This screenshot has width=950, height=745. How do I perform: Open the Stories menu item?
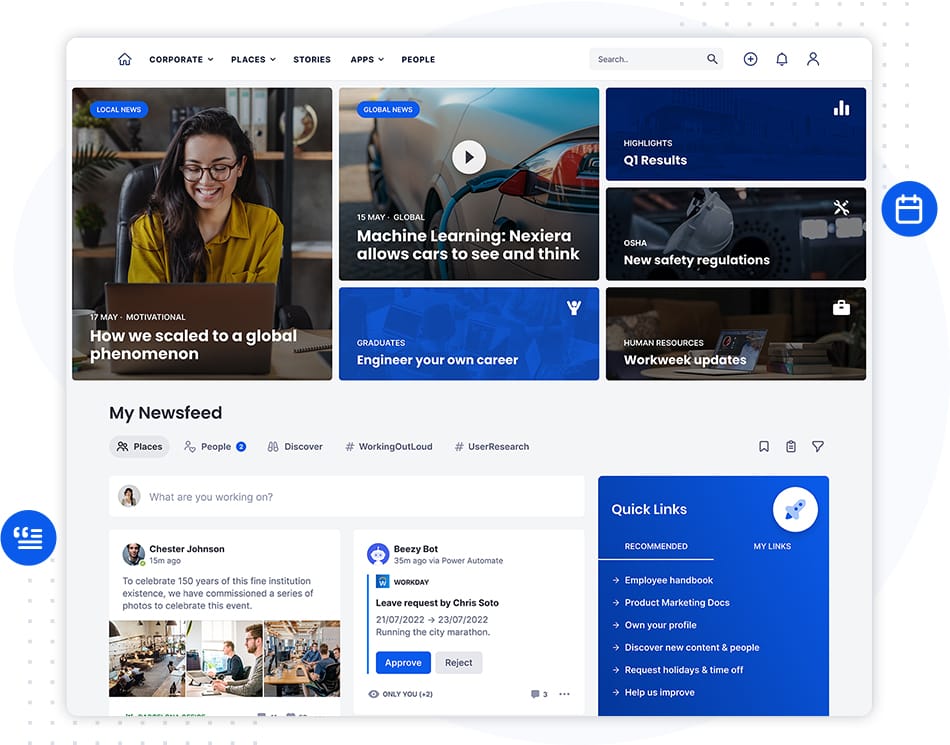click(312, 59)
